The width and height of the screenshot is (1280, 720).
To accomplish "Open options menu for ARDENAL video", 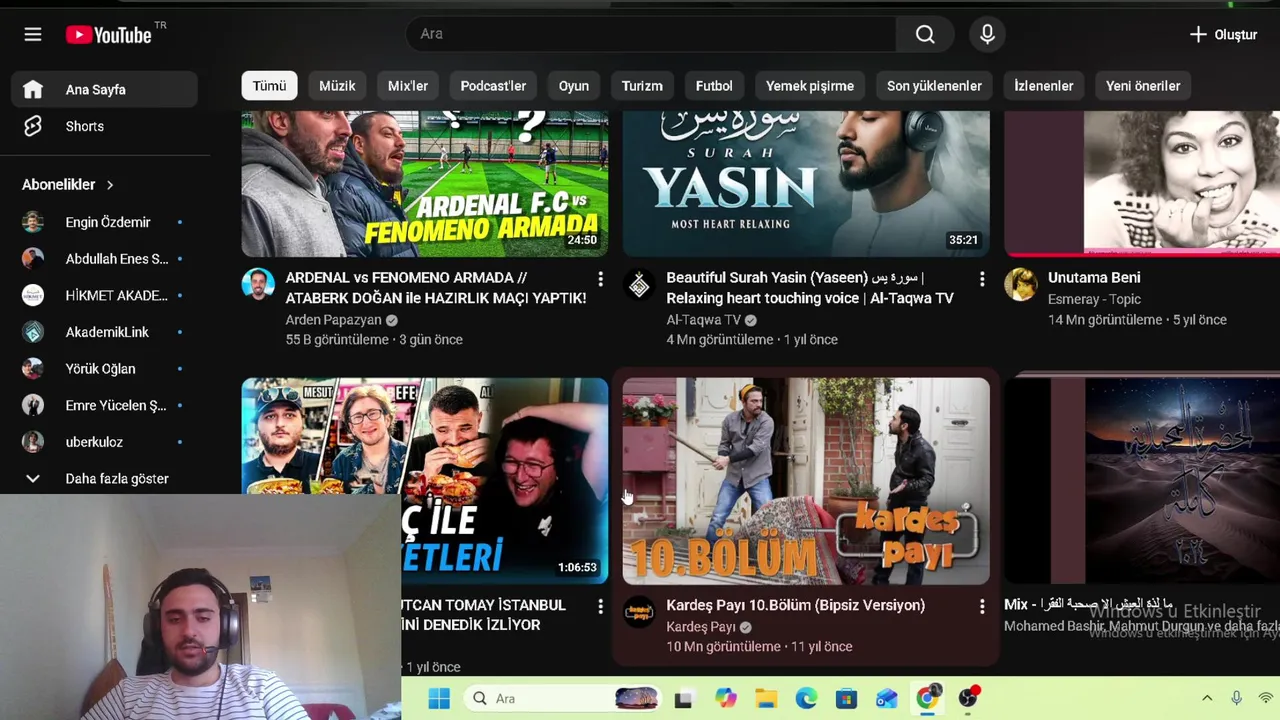I will coord(600,279).
